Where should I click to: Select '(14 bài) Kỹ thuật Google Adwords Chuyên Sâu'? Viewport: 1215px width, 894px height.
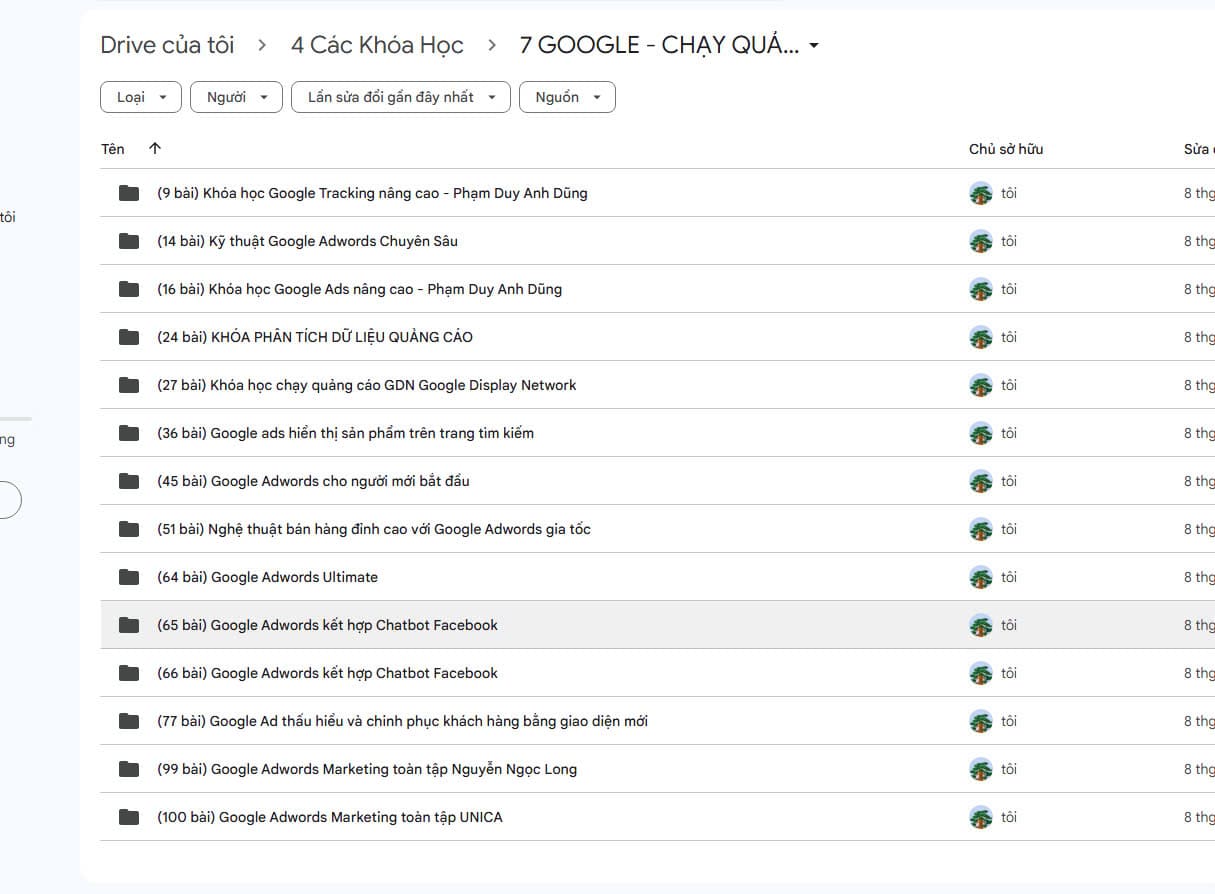[x=307, y=241]
